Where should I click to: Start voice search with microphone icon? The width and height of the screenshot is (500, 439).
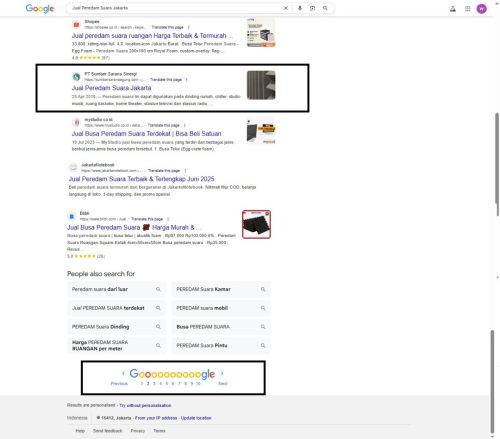300,8
